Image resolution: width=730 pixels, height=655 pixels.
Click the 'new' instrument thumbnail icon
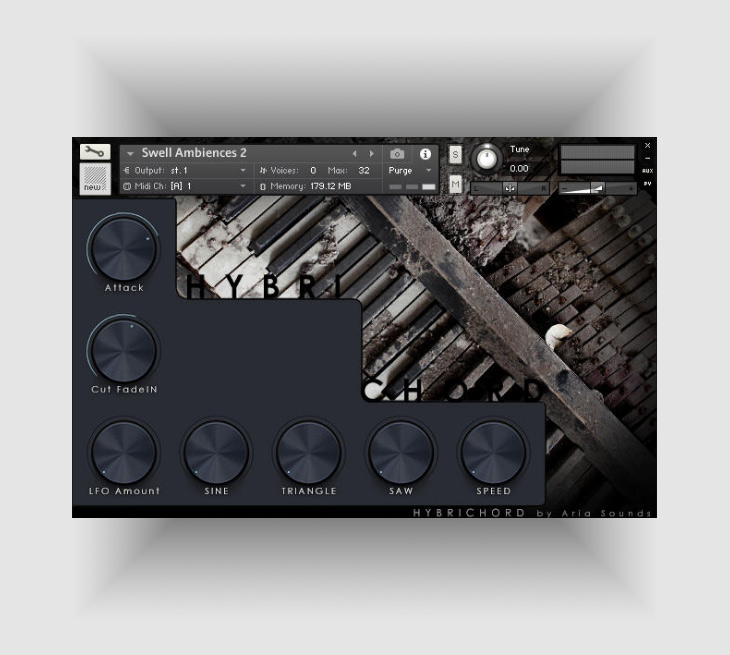(x=94, y=179)
